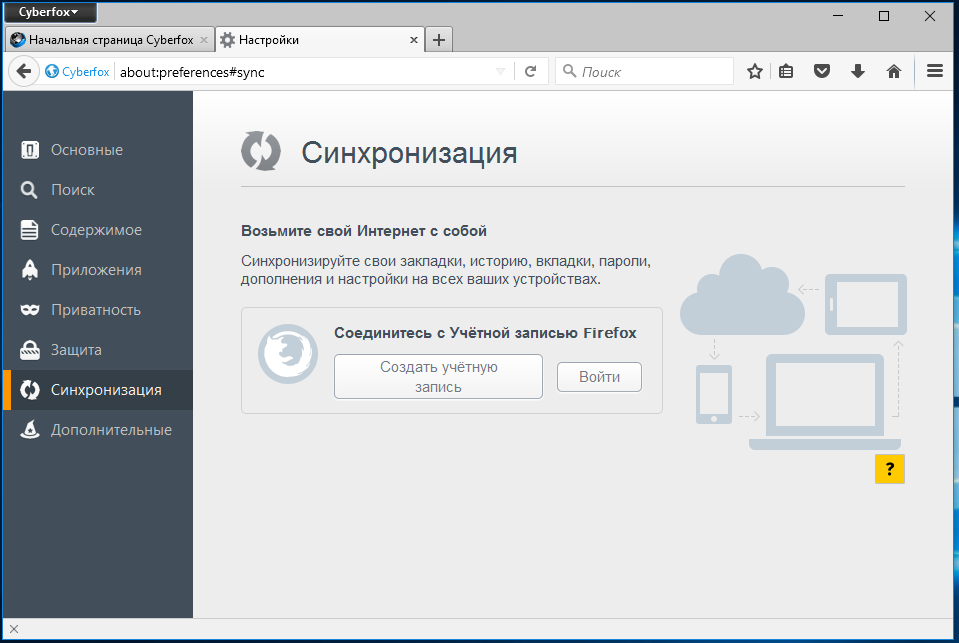Click the Firefox account logo icon

(288, 354)
